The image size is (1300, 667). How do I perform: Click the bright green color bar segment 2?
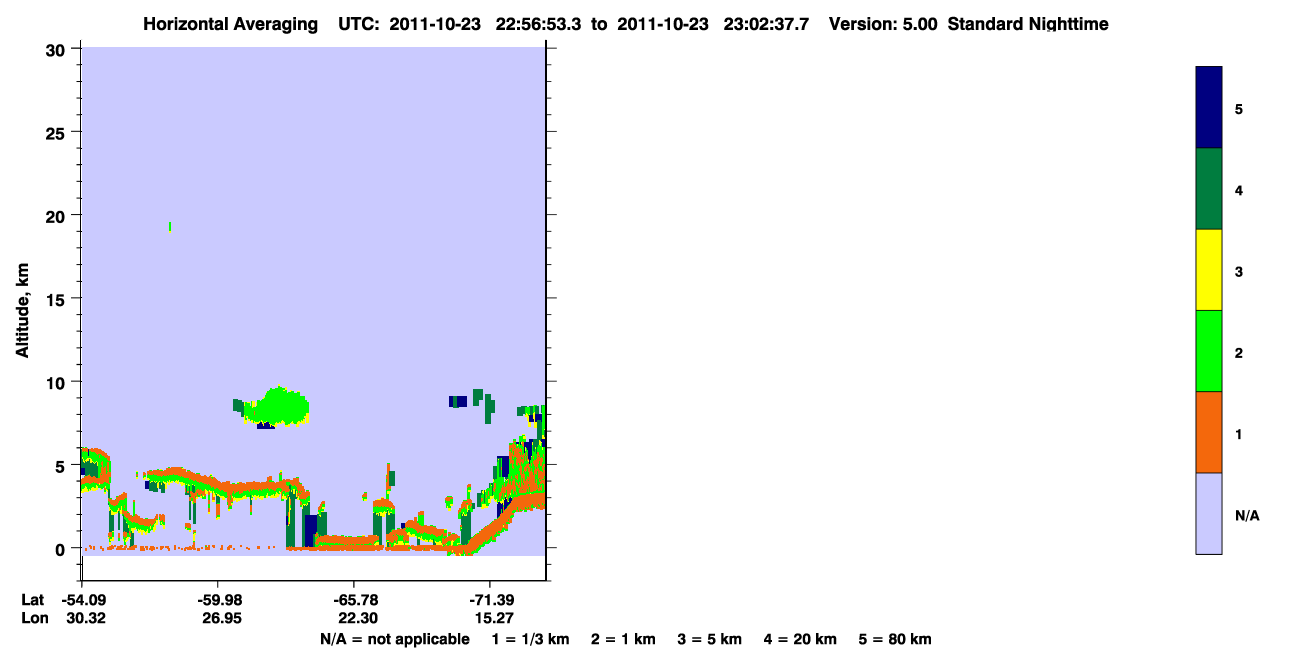(1209, 351)
